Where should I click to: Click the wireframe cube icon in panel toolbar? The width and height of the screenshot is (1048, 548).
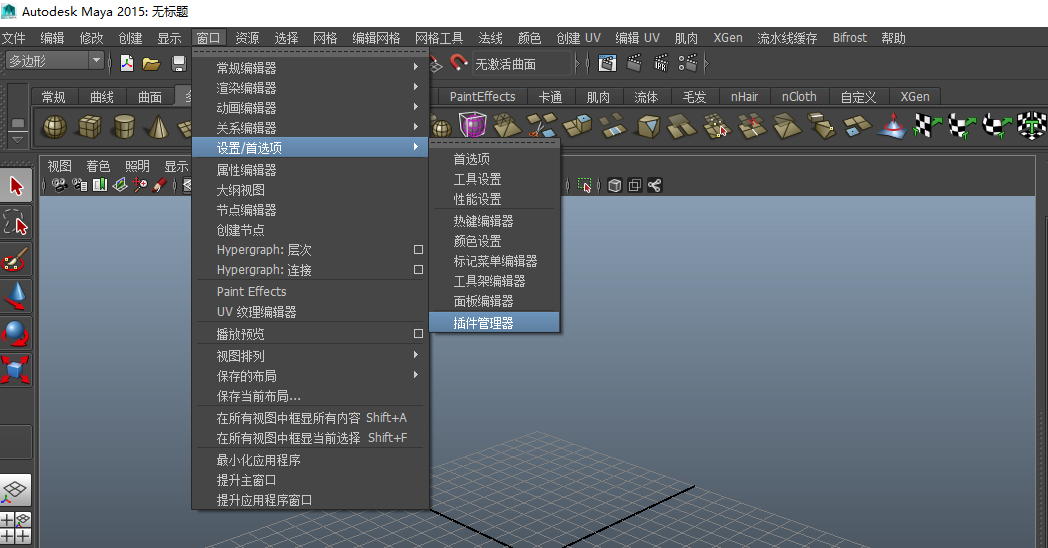point(615,185)
